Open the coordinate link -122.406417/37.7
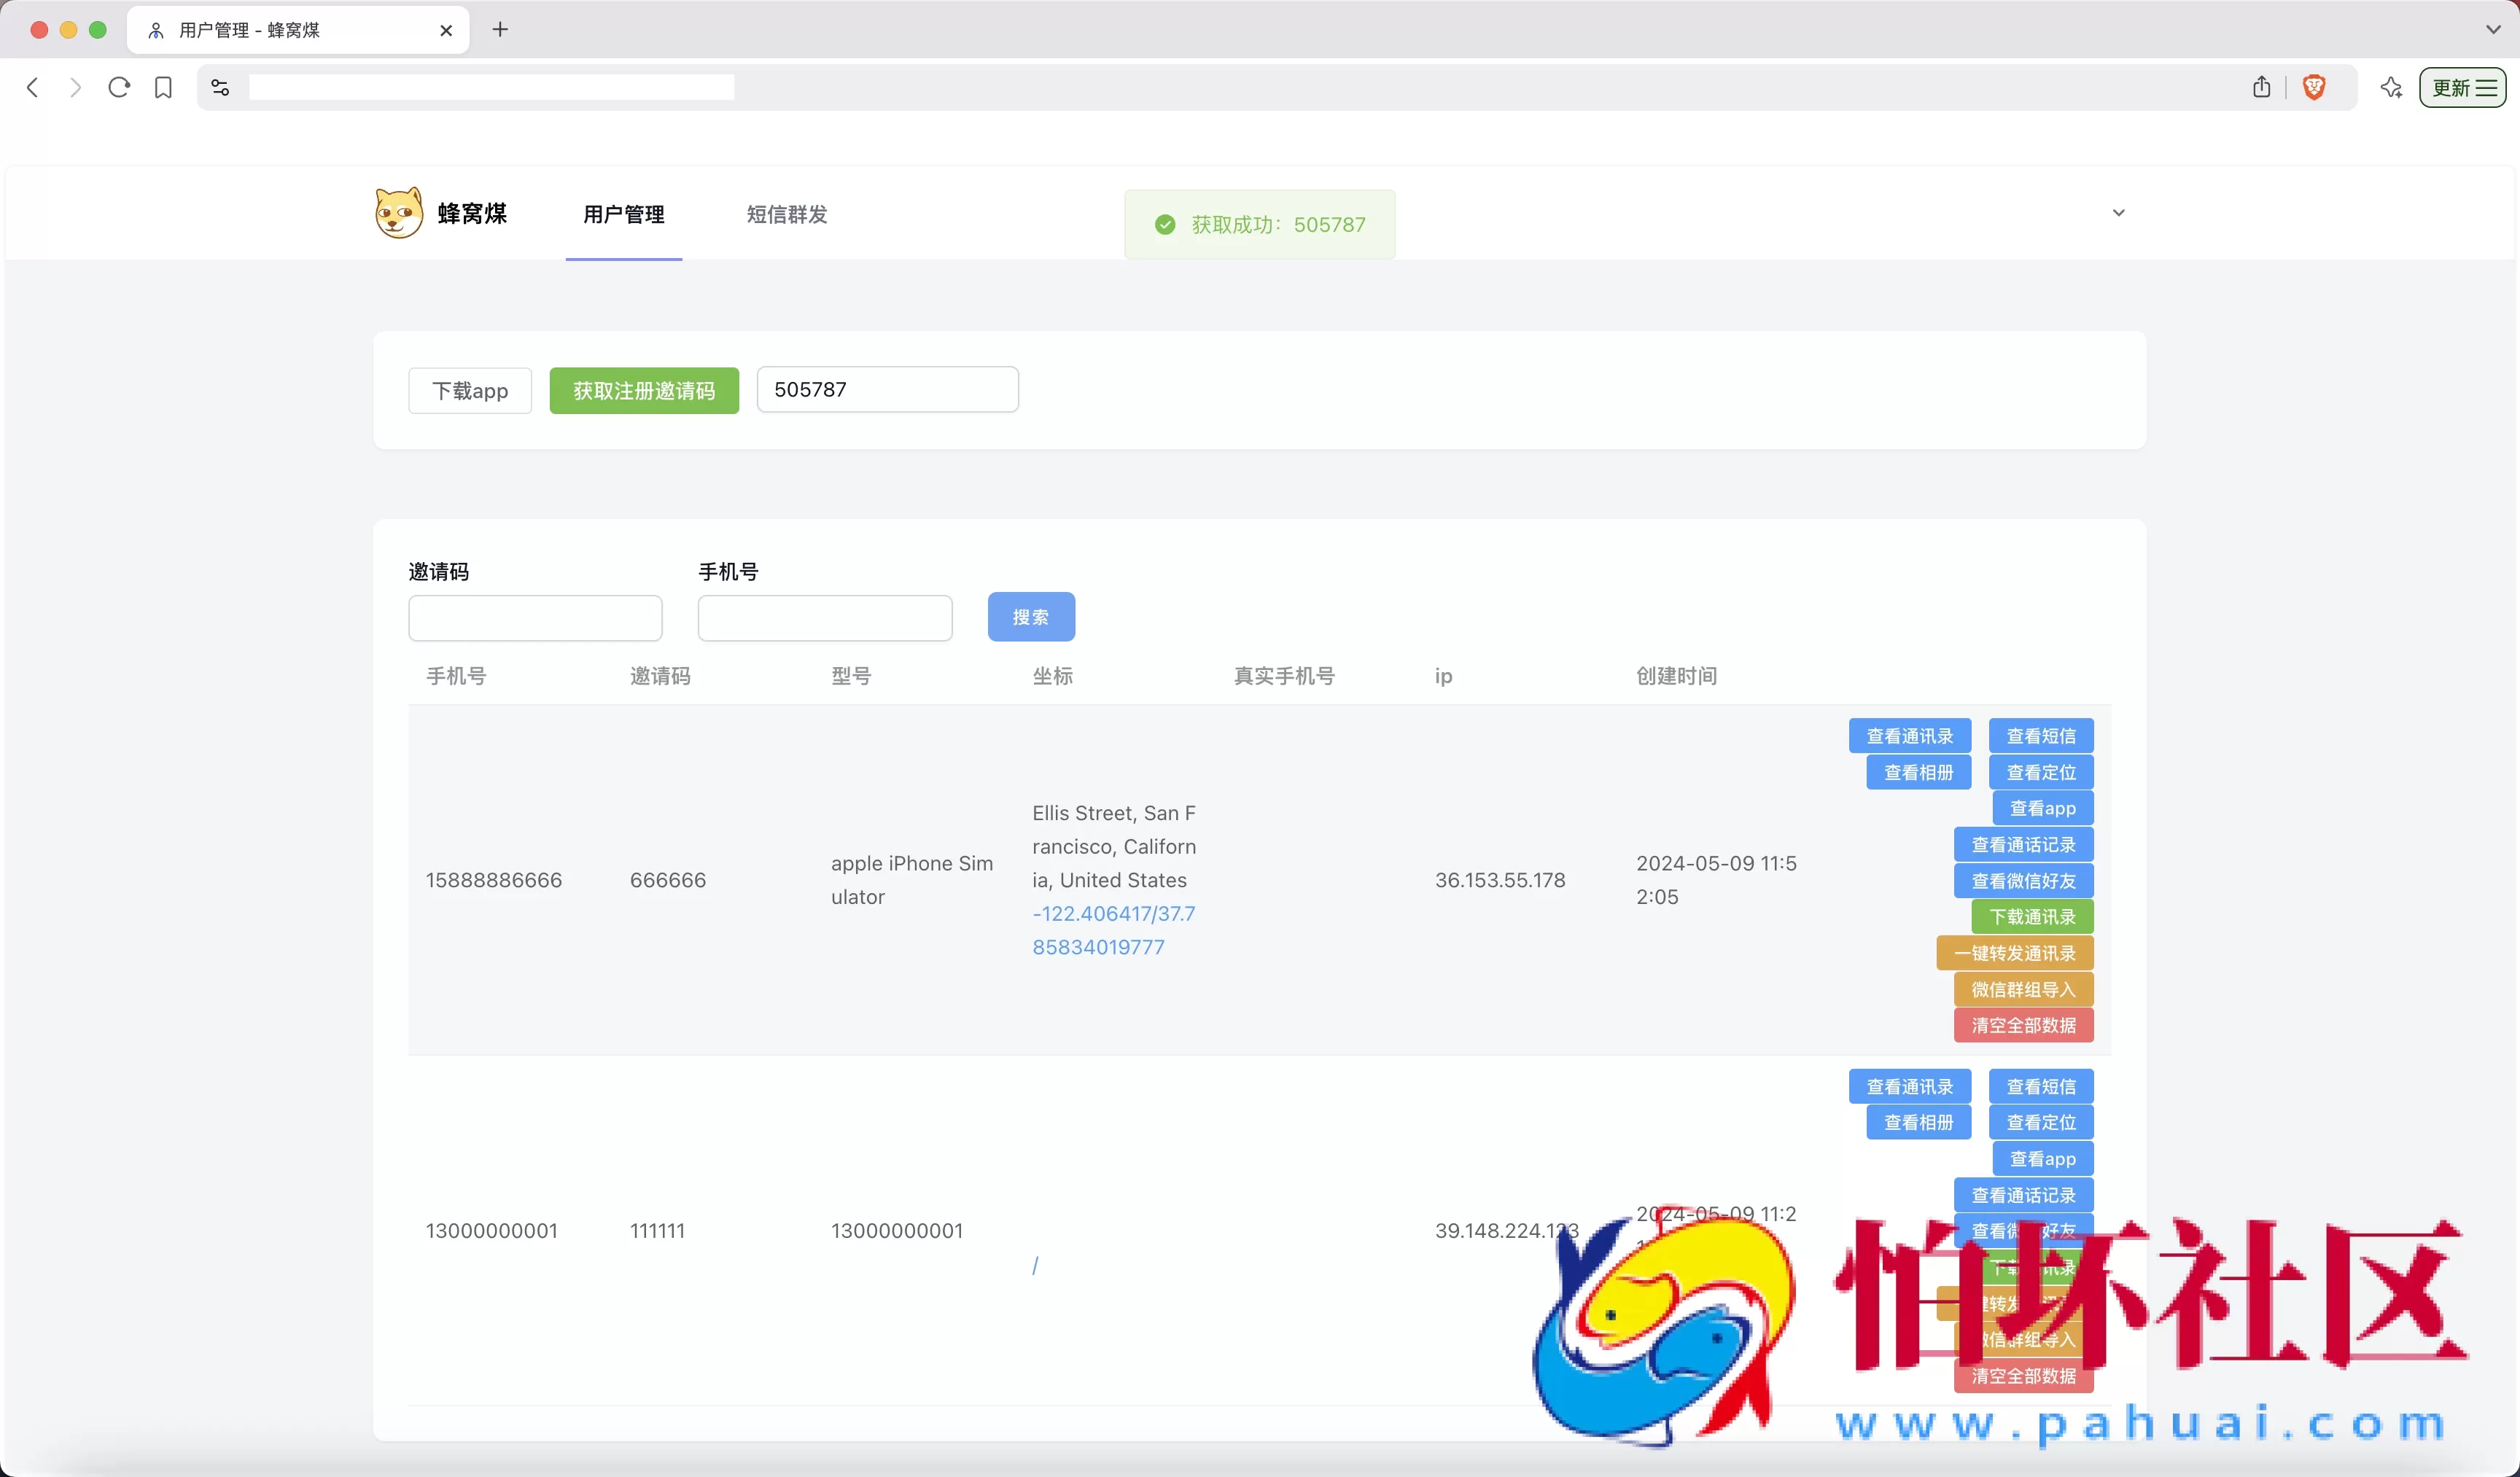 [1113, 913]
